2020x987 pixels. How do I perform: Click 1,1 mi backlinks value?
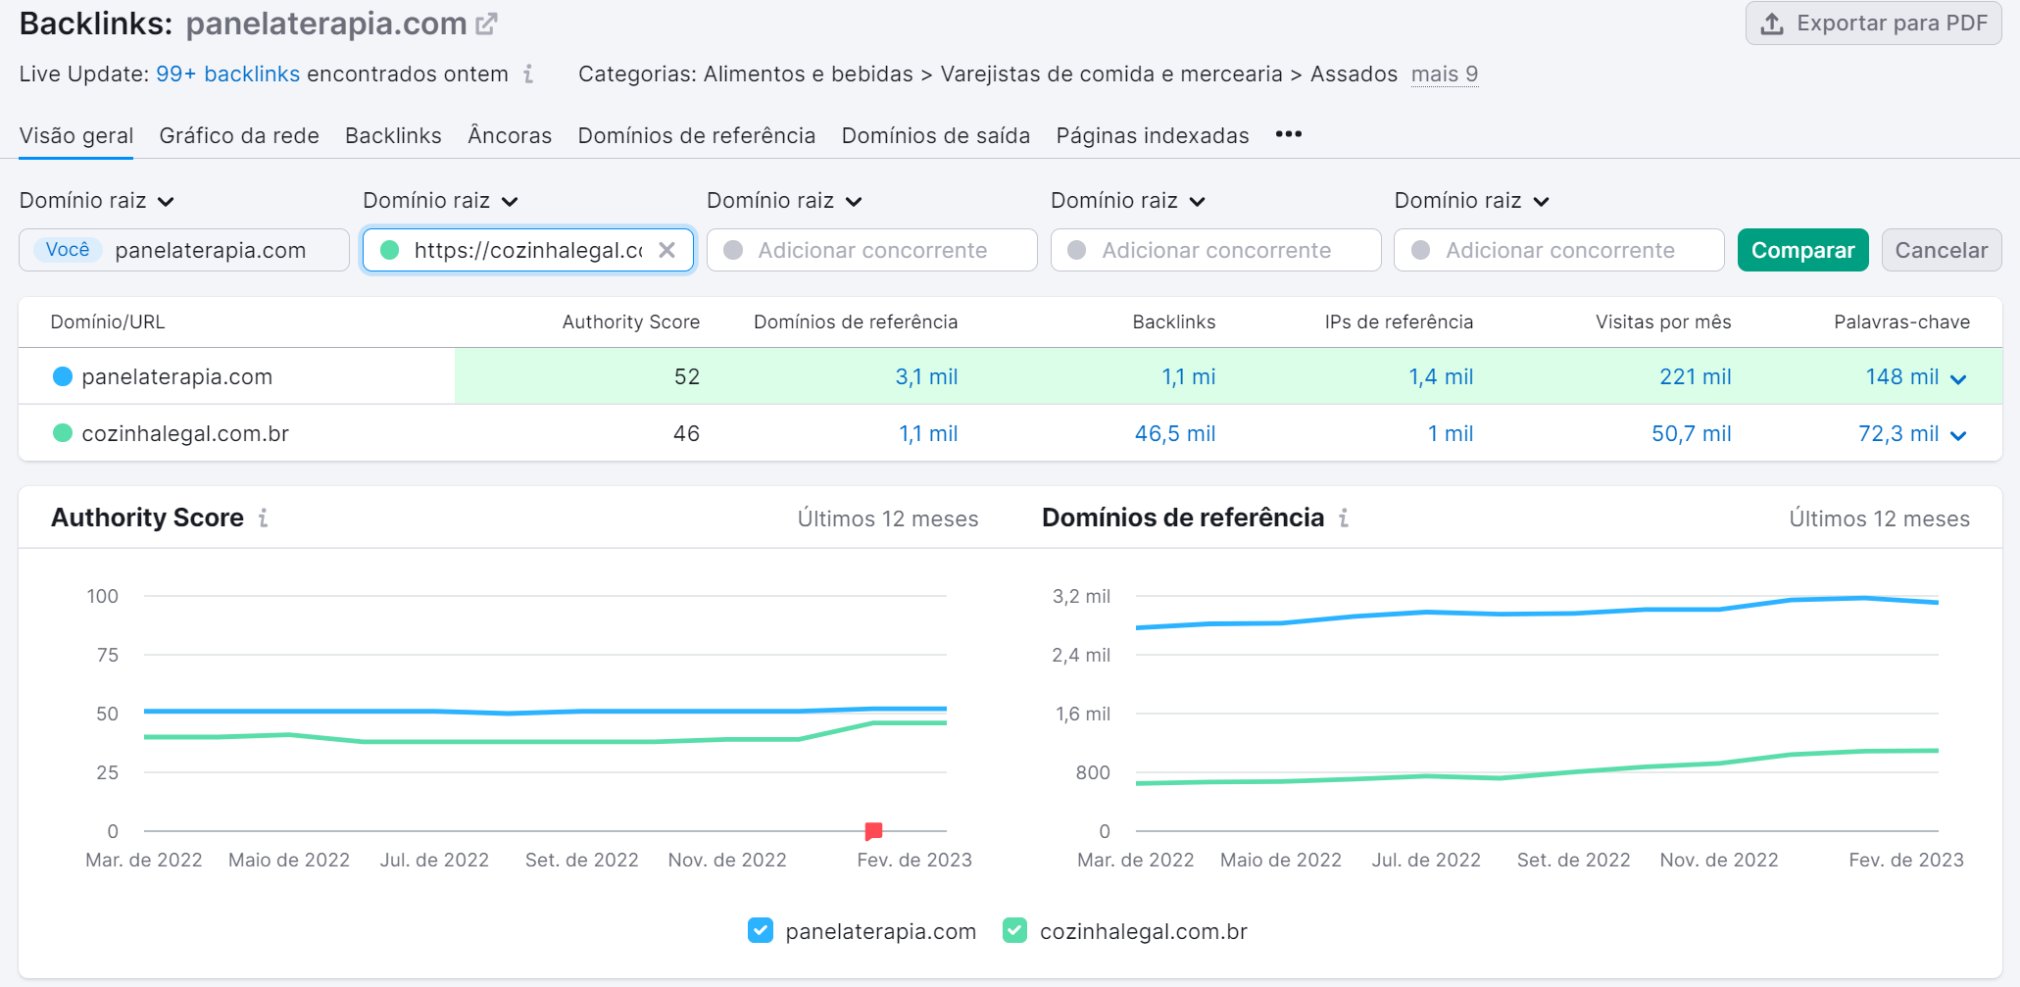pyautogui.click(x=1188, y=377)
